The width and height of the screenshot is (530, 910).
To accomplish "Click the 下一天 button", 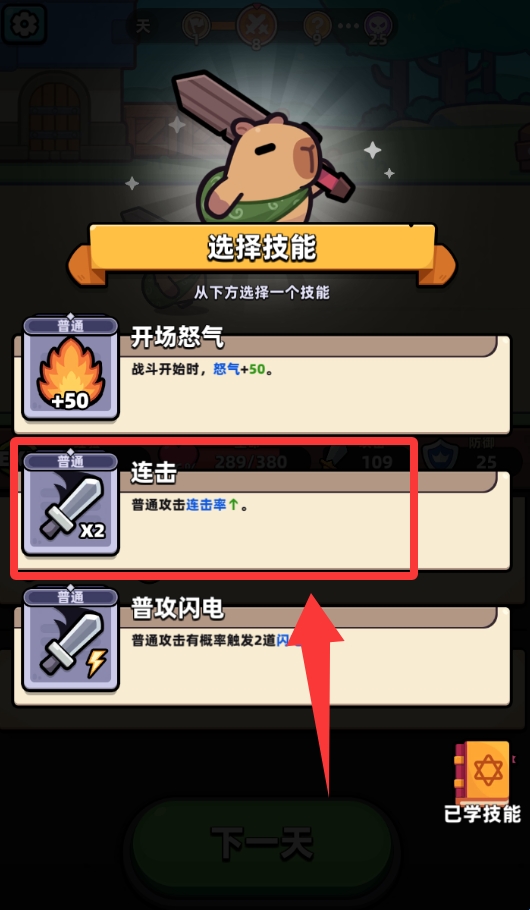I will [x=262, y=843].
